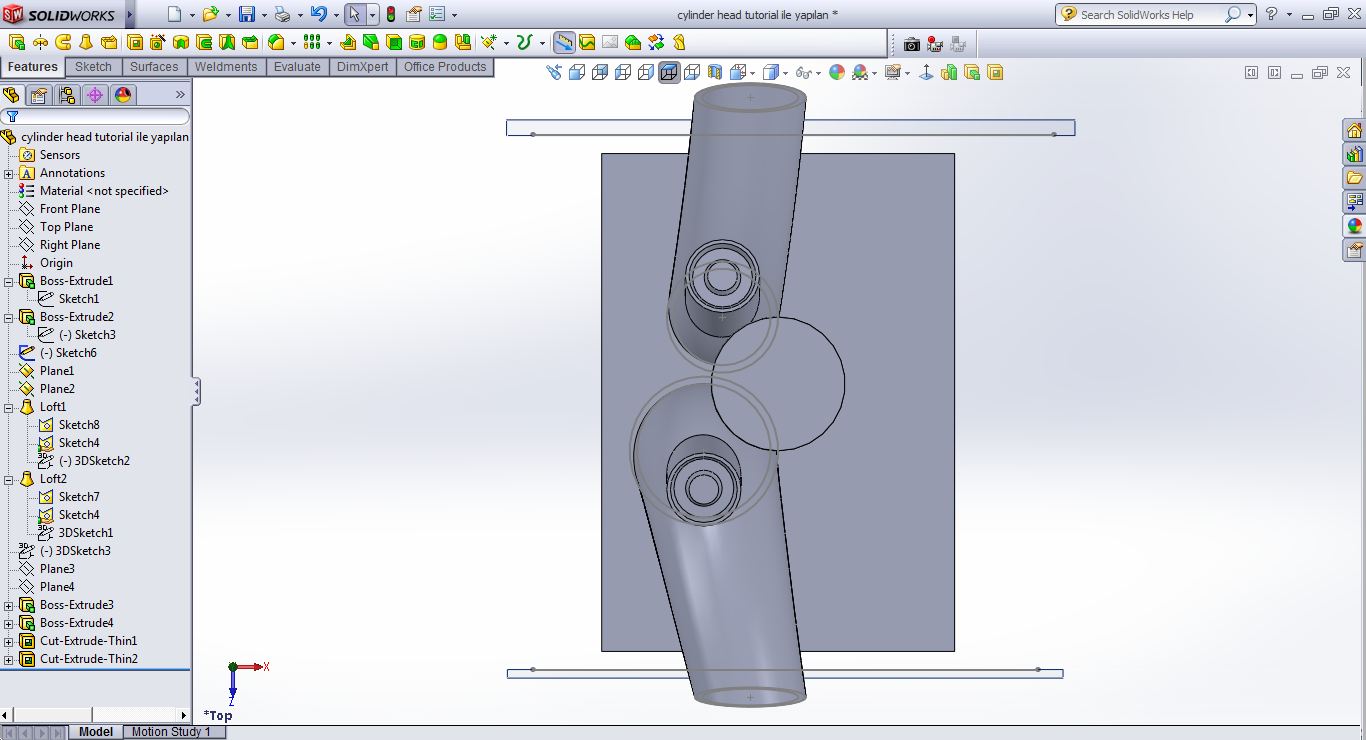Open the Motion Study 1 tab
Viewport: 1366px width, 740px height.
171,732
